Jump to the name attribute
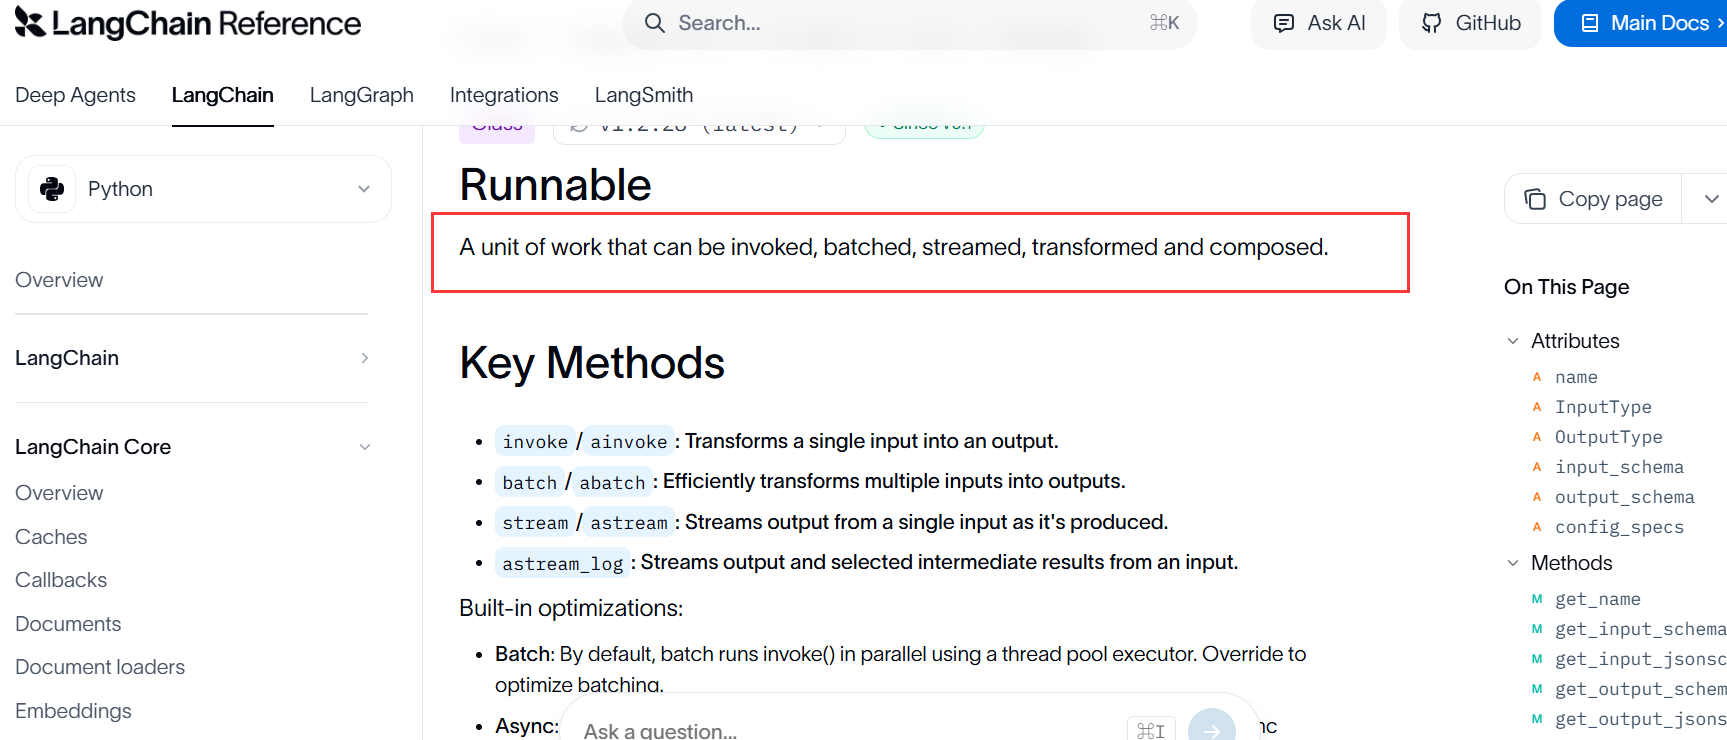Screen dimensions: 1727x740 (x=1576, y=377)
